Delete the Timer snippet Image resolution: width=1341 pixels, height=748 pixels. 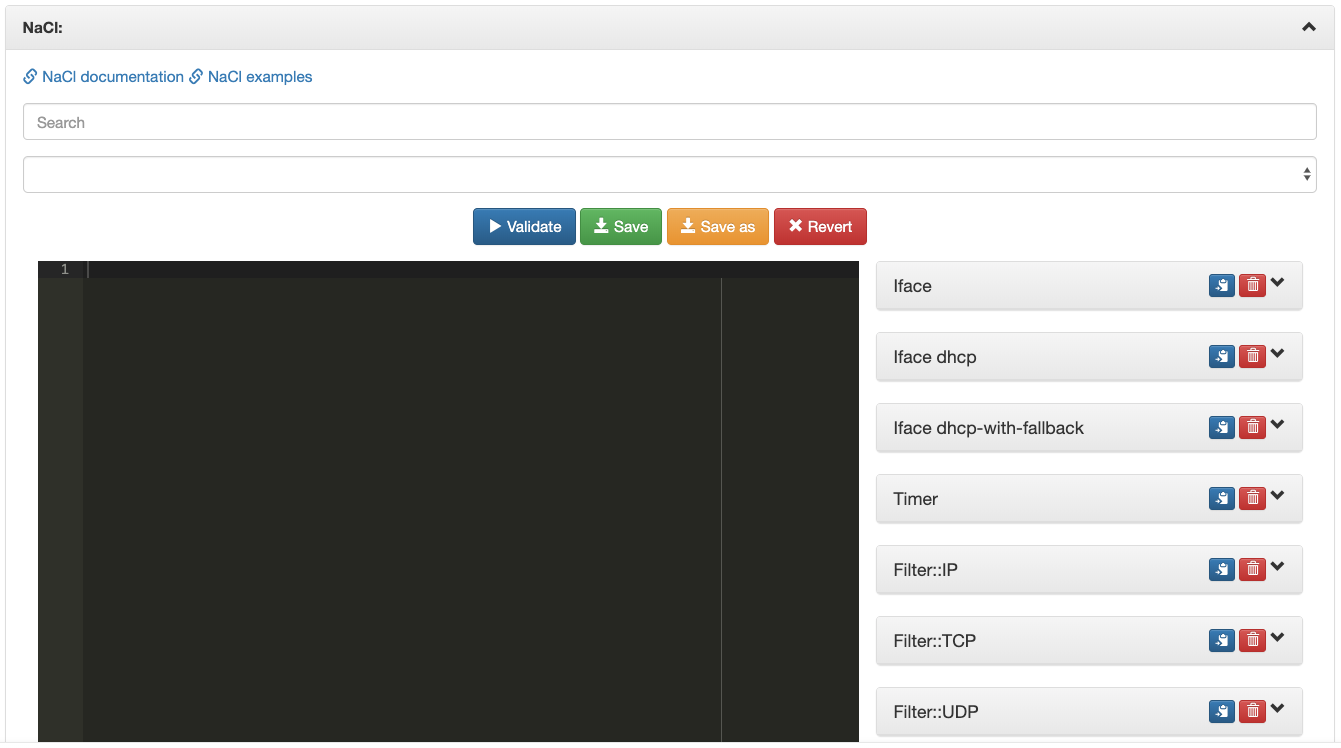click(x=1252, y=498)
